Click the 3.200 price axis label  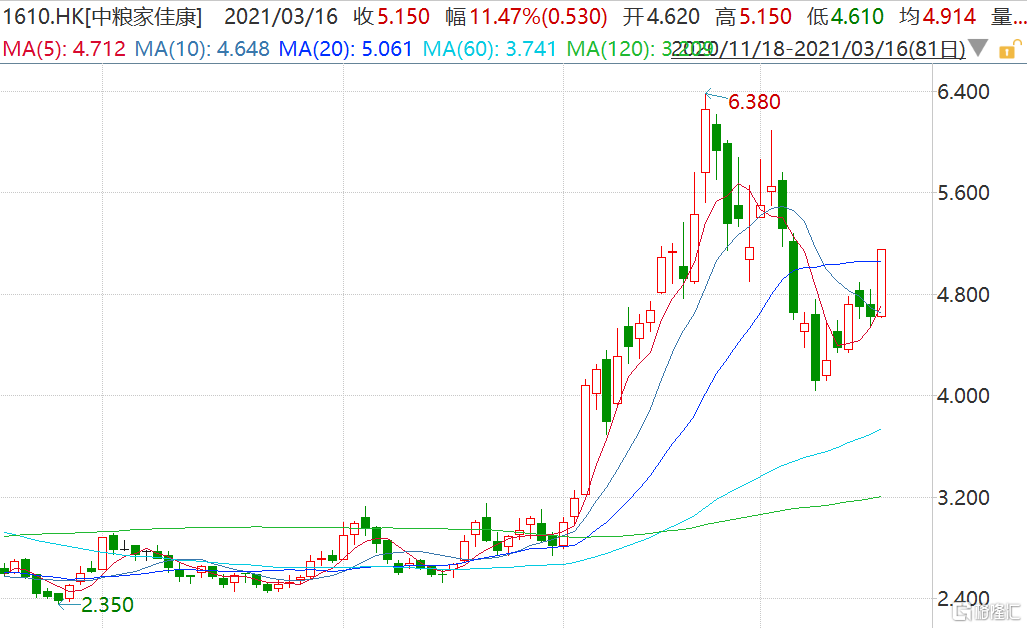tap(961, 498)
